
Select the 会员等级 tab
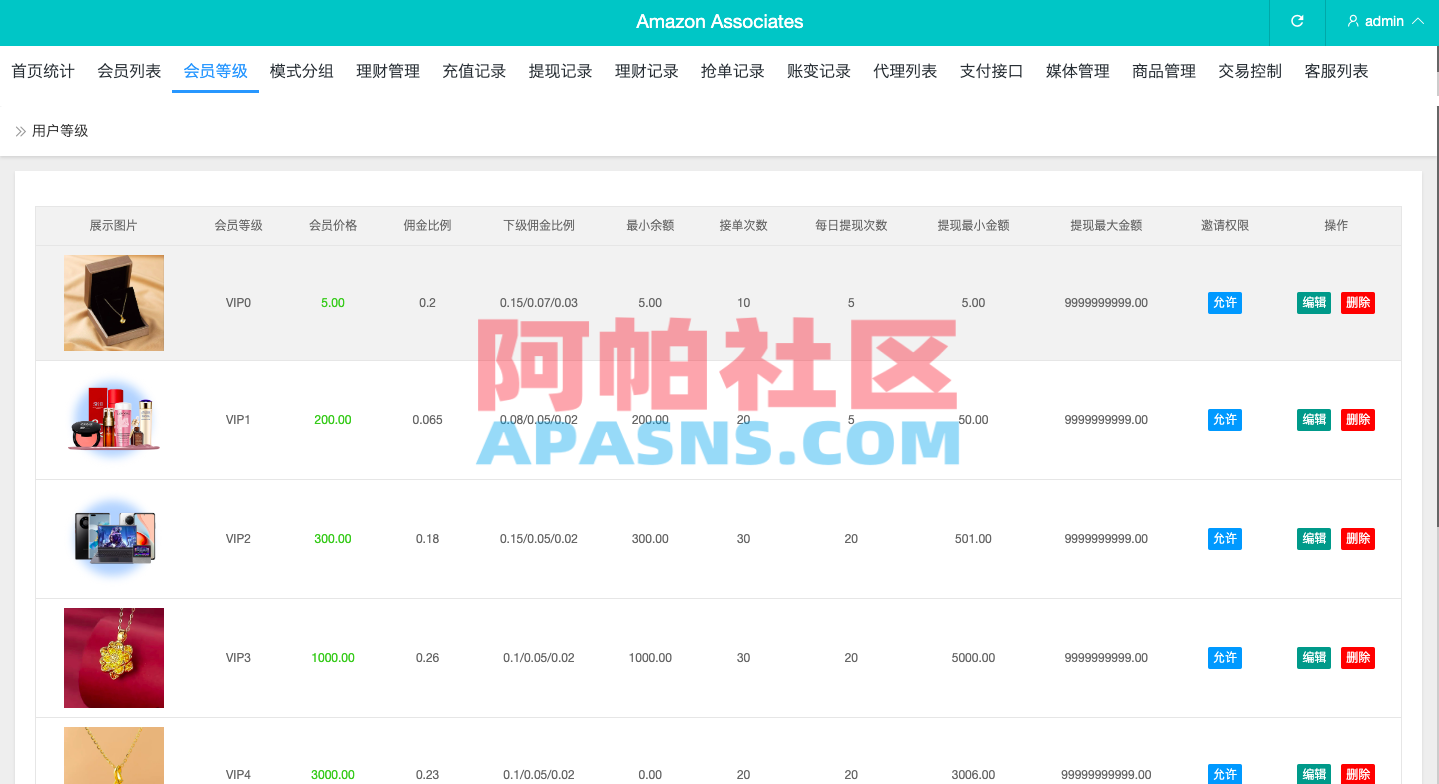tap(215, 71)
